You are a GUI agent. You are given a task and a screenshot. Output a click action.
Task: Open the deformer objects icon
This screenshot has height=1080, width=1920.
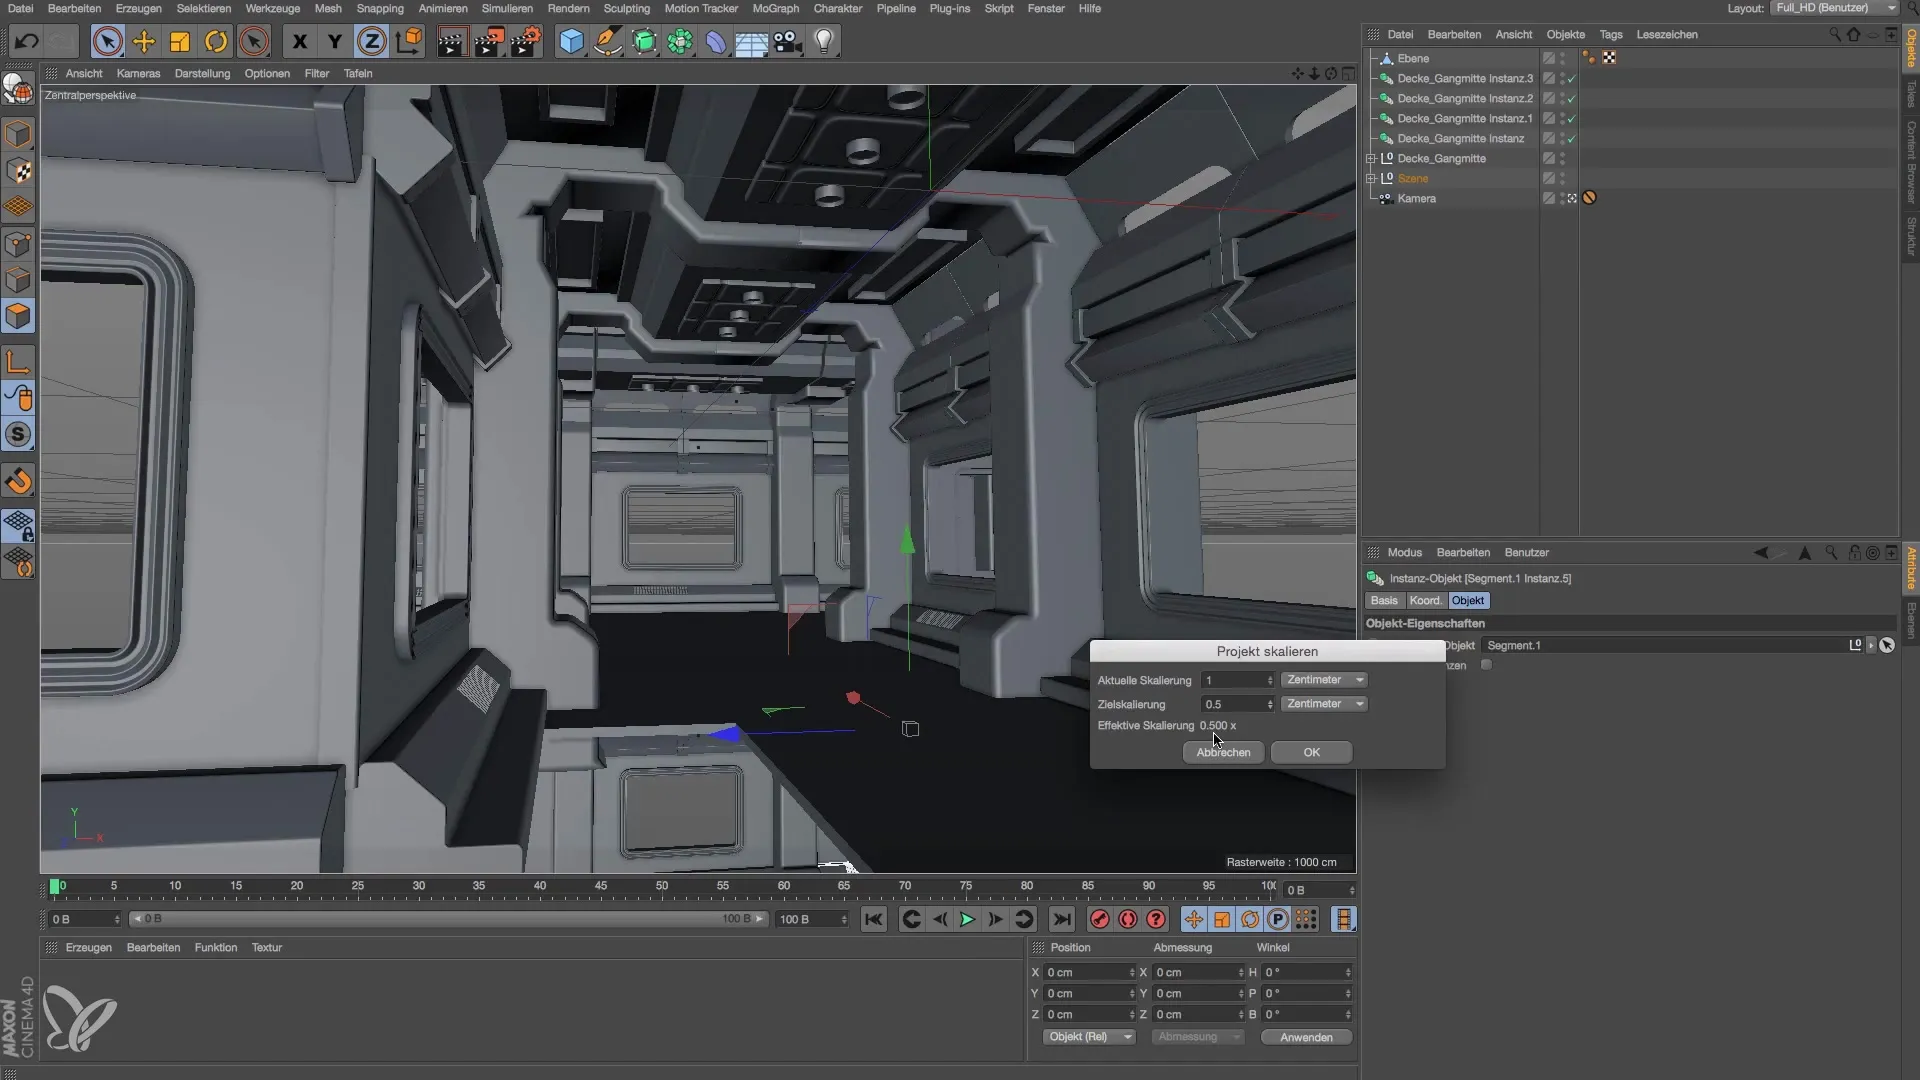coord(716,41)
